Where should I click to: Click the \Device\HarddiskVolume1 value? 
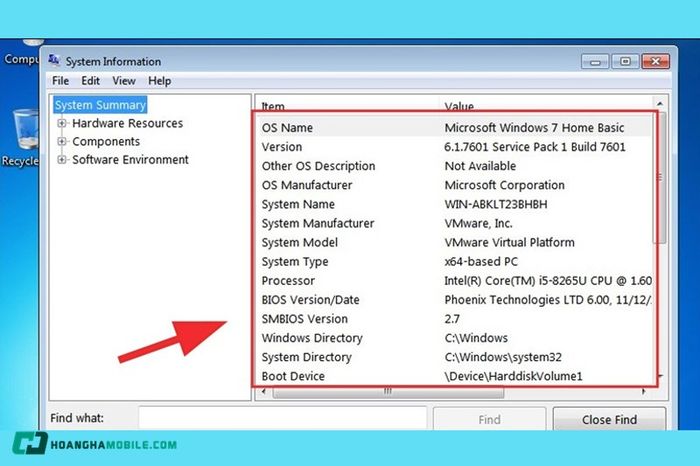[513, 376]
